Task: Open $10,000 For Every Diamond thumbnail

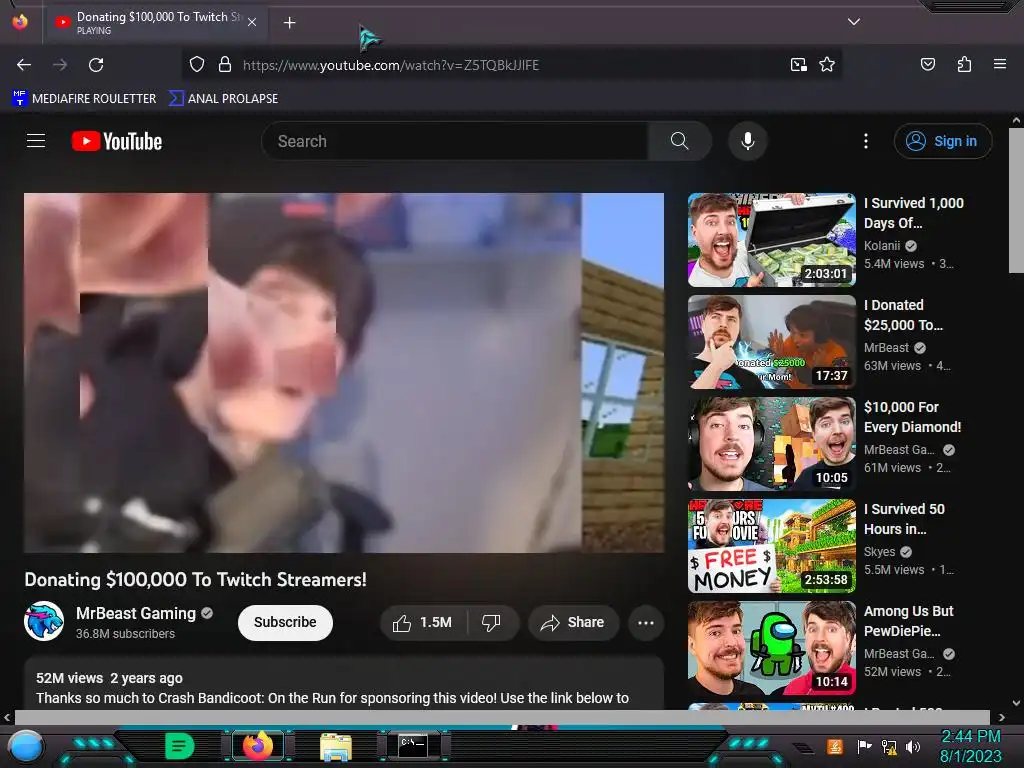Action: point(771,443)
